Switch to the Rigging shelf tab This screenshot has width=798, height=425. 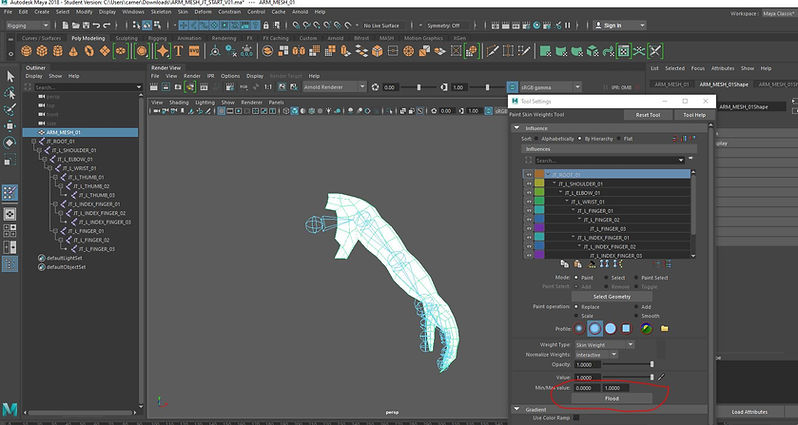(x=157, y=38)
